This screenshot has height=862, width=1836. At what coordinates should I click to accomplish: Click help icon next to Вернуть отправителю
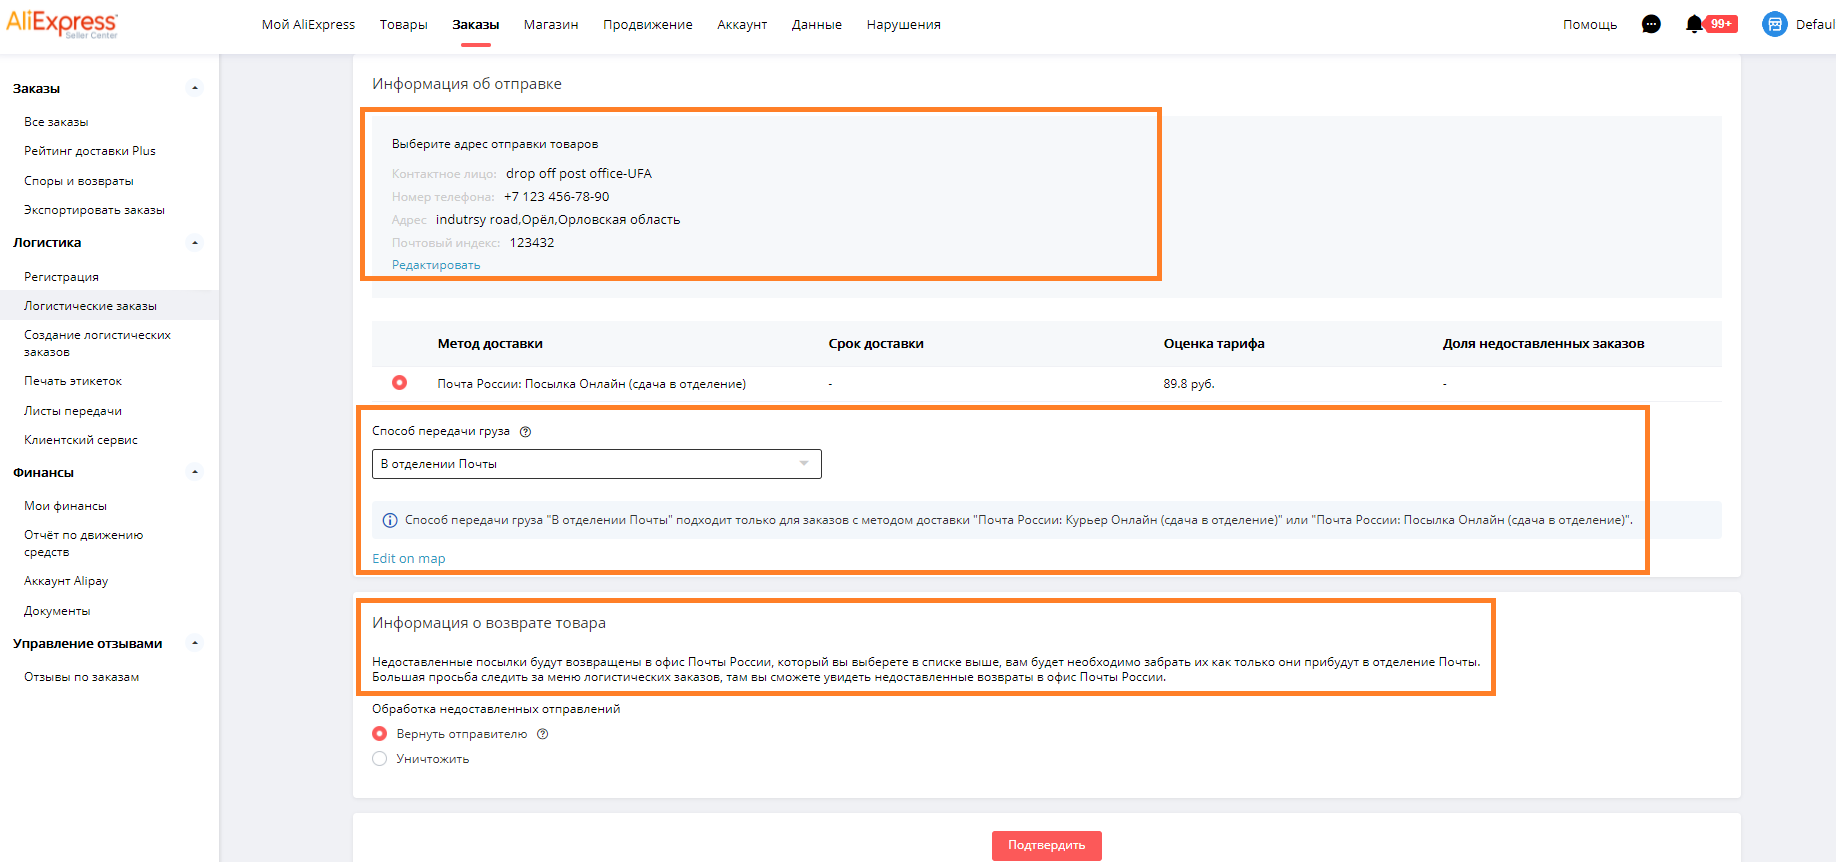[x=543, y=734]
